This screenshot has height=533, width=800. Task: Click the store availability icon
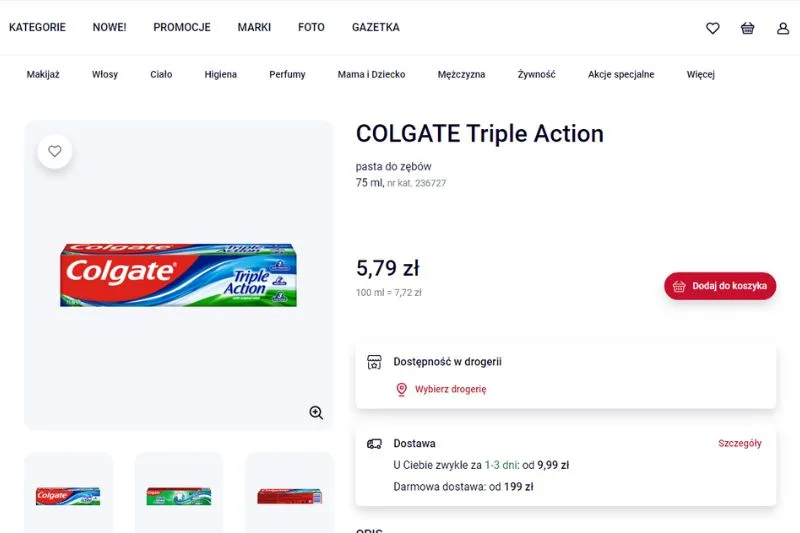(375, 362)
